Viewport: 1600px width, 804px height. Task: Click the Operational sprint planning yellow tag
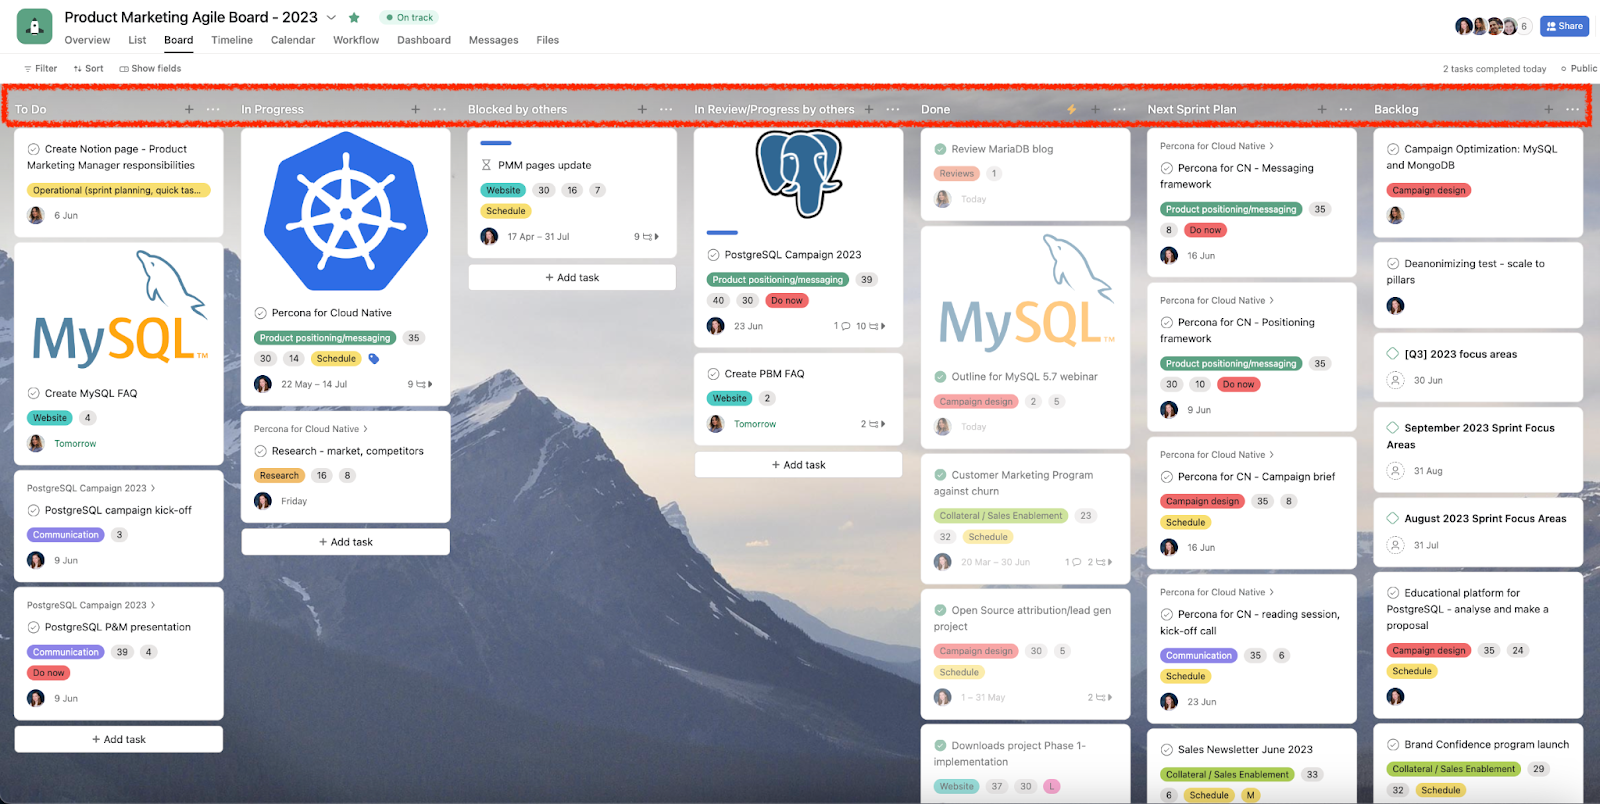(x=118, y=190)
